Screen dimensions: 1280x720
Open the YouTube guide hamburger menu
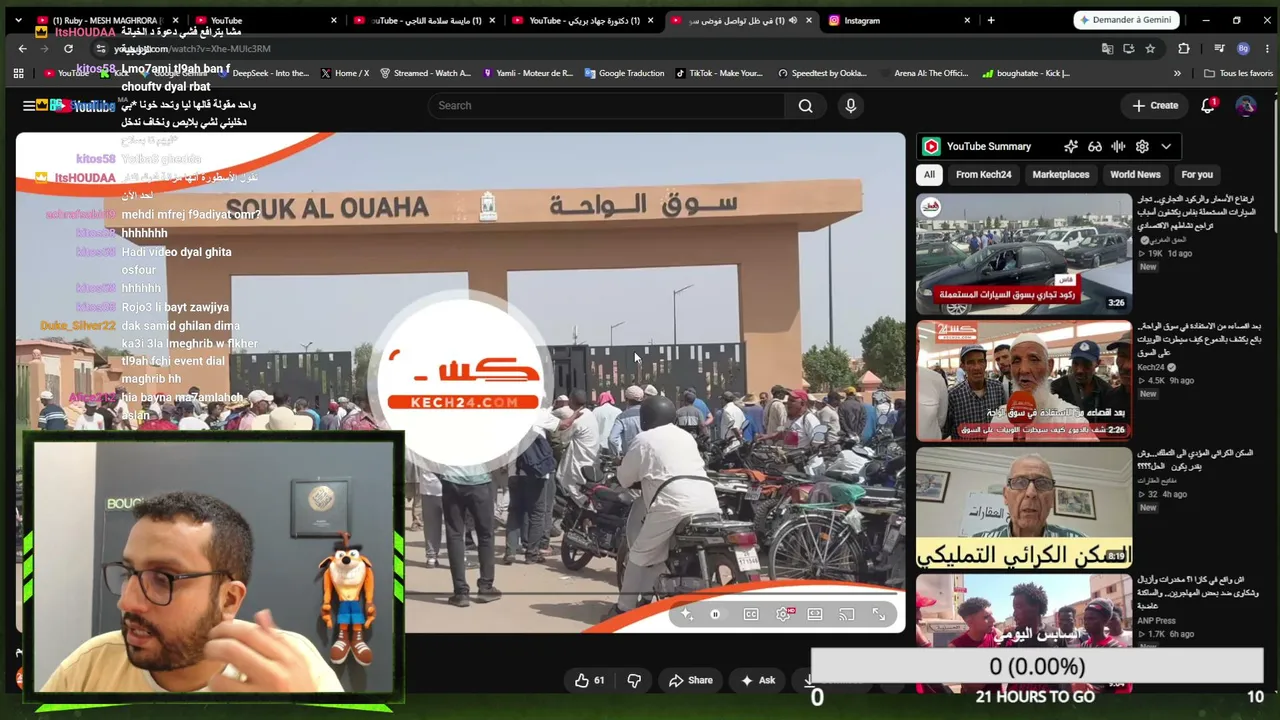click(x=29, y=105)
